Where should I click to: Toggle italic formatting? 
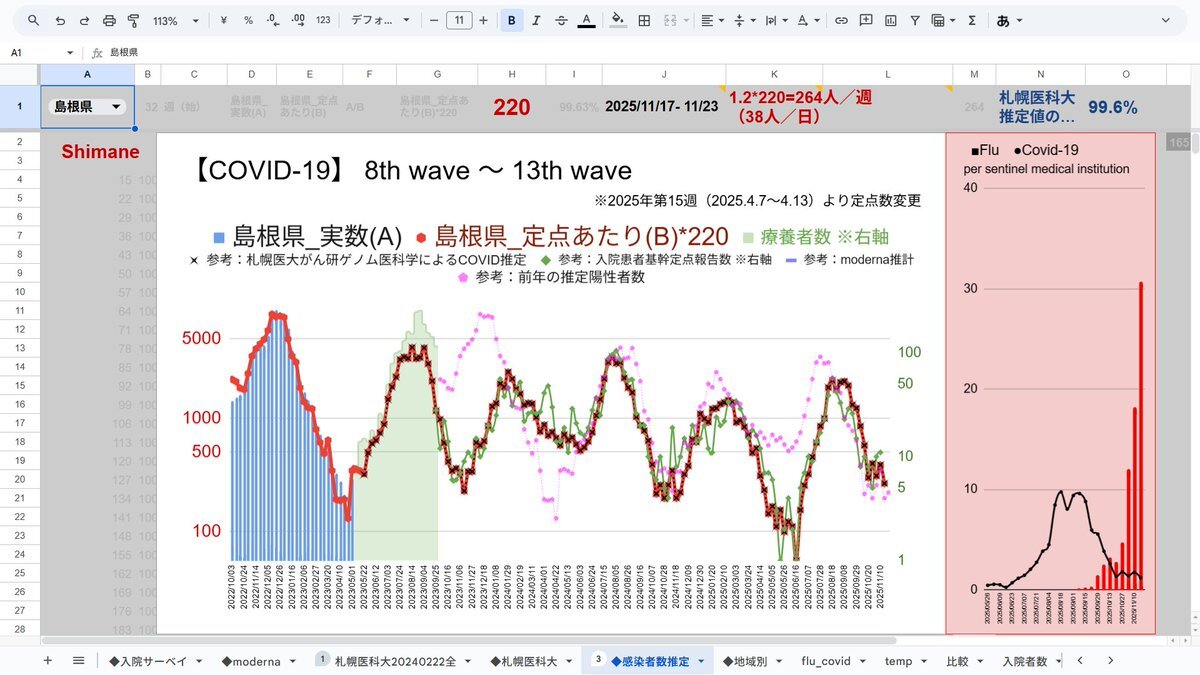point(537,20)
